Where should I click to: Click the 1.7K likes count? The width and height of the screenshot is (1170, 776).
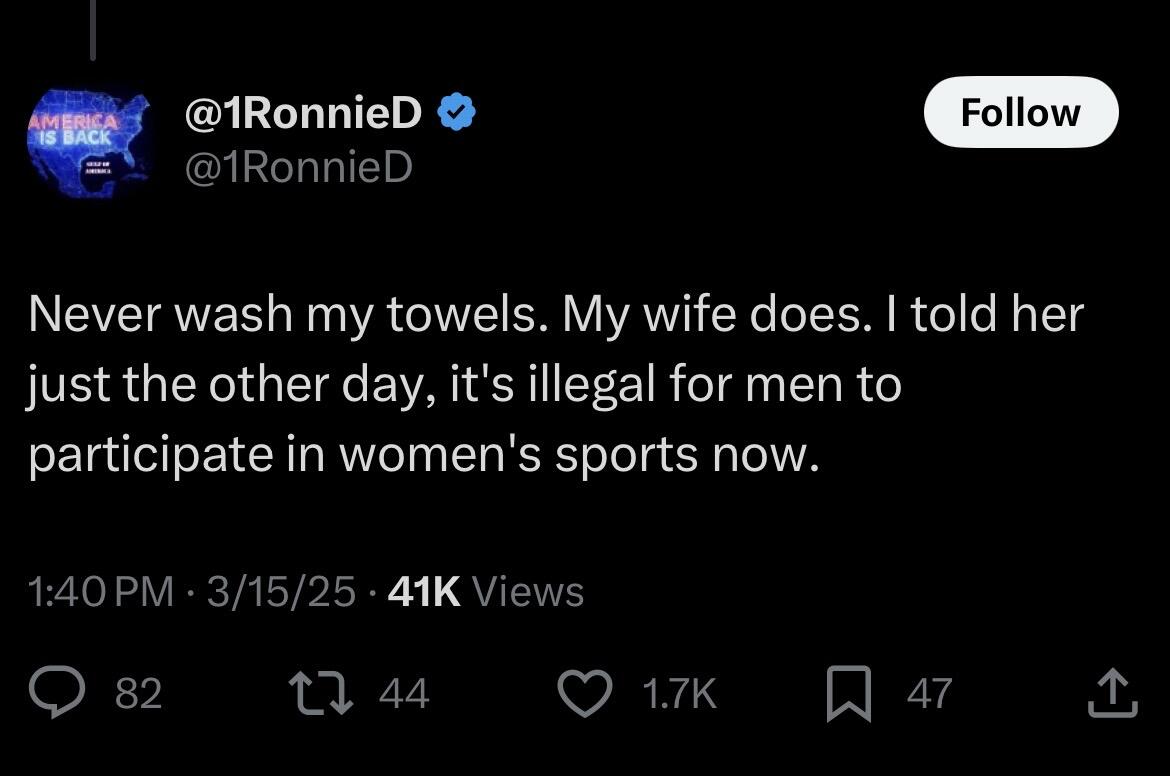pyautogui.click(x=679, y=693)
